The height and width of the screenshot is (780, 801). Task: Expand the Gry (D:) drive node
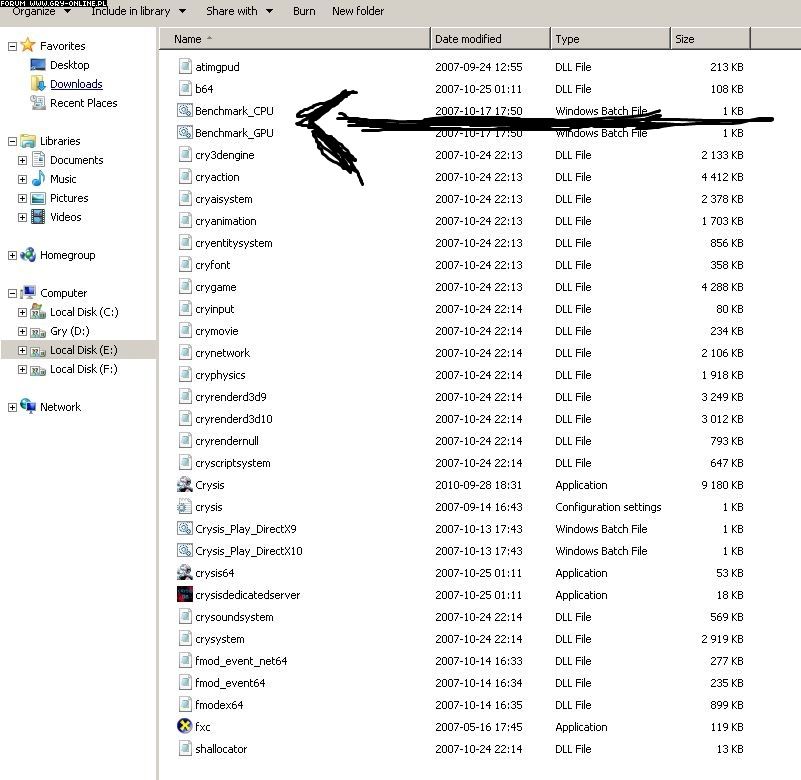(22, 331)
